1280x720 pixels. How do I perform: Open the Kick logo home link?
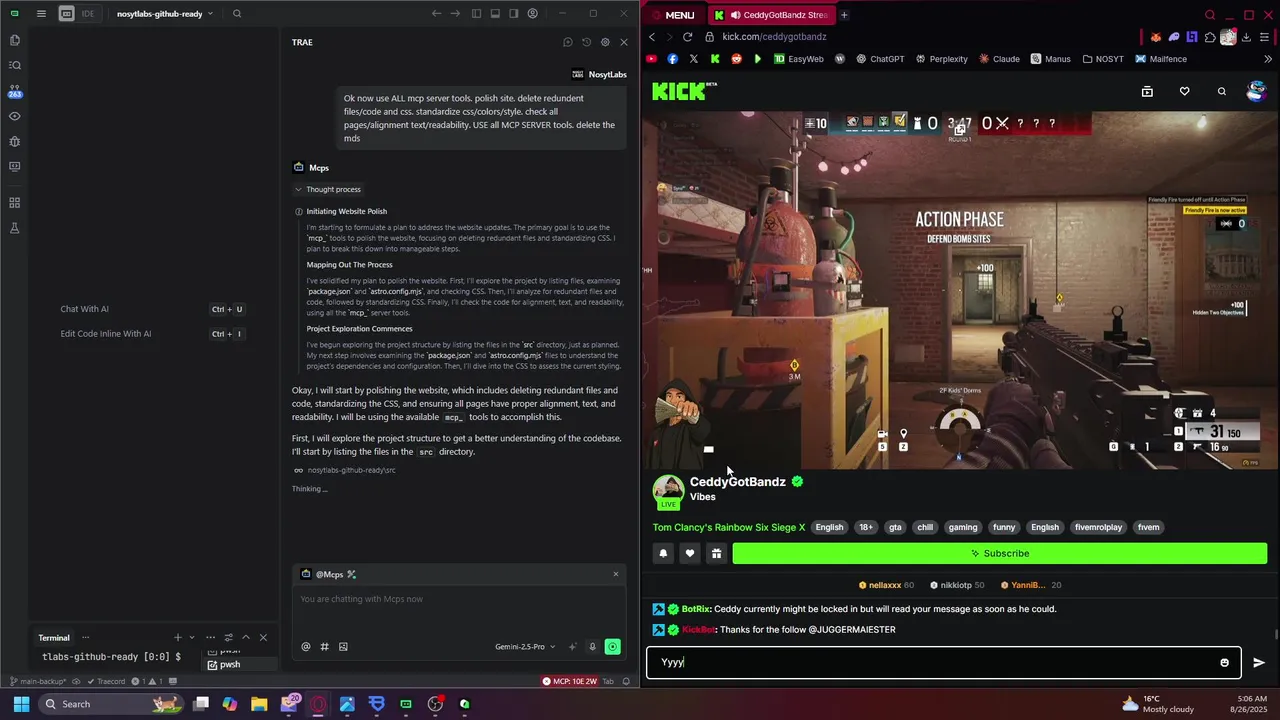[x=685, y=91]
